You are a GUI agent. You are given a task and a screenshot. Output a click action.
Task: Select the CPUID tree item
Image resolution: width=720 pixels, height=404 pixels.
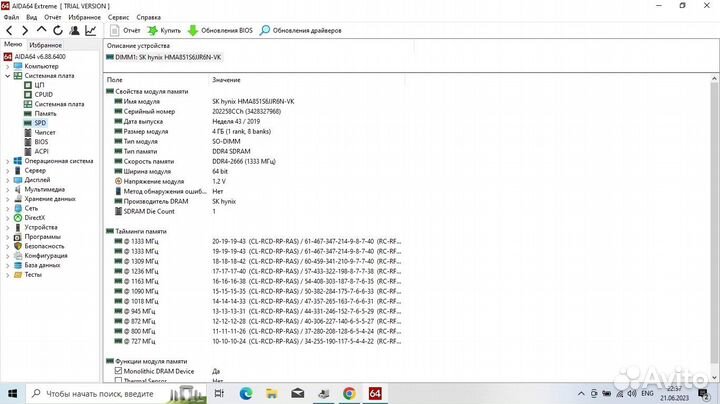39,95
